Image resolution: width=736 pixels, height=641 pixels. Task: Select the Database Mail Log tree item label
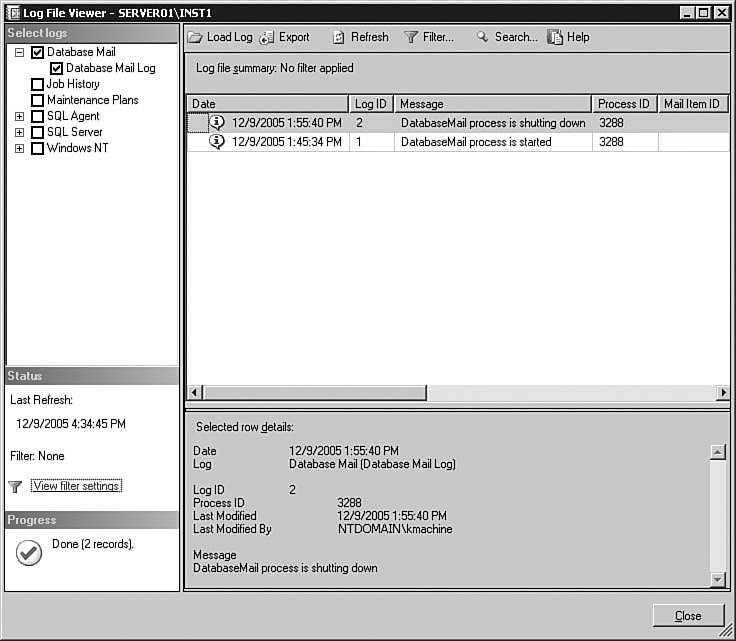coord(111,68)
